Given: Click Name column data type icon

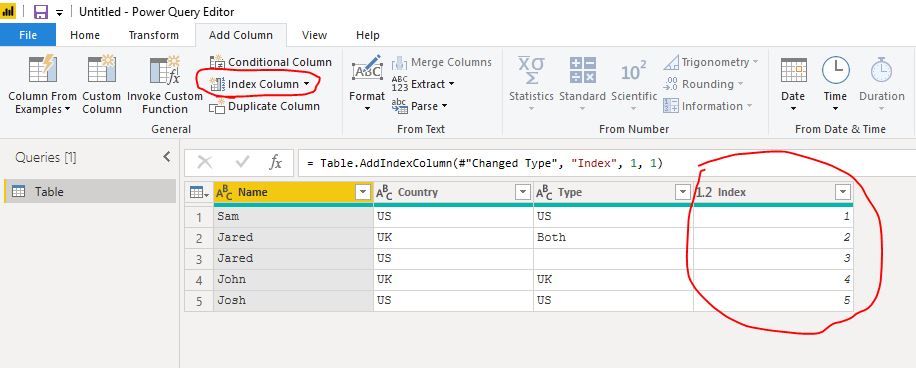Looking at the screenshot, I should tap(224, 192).
